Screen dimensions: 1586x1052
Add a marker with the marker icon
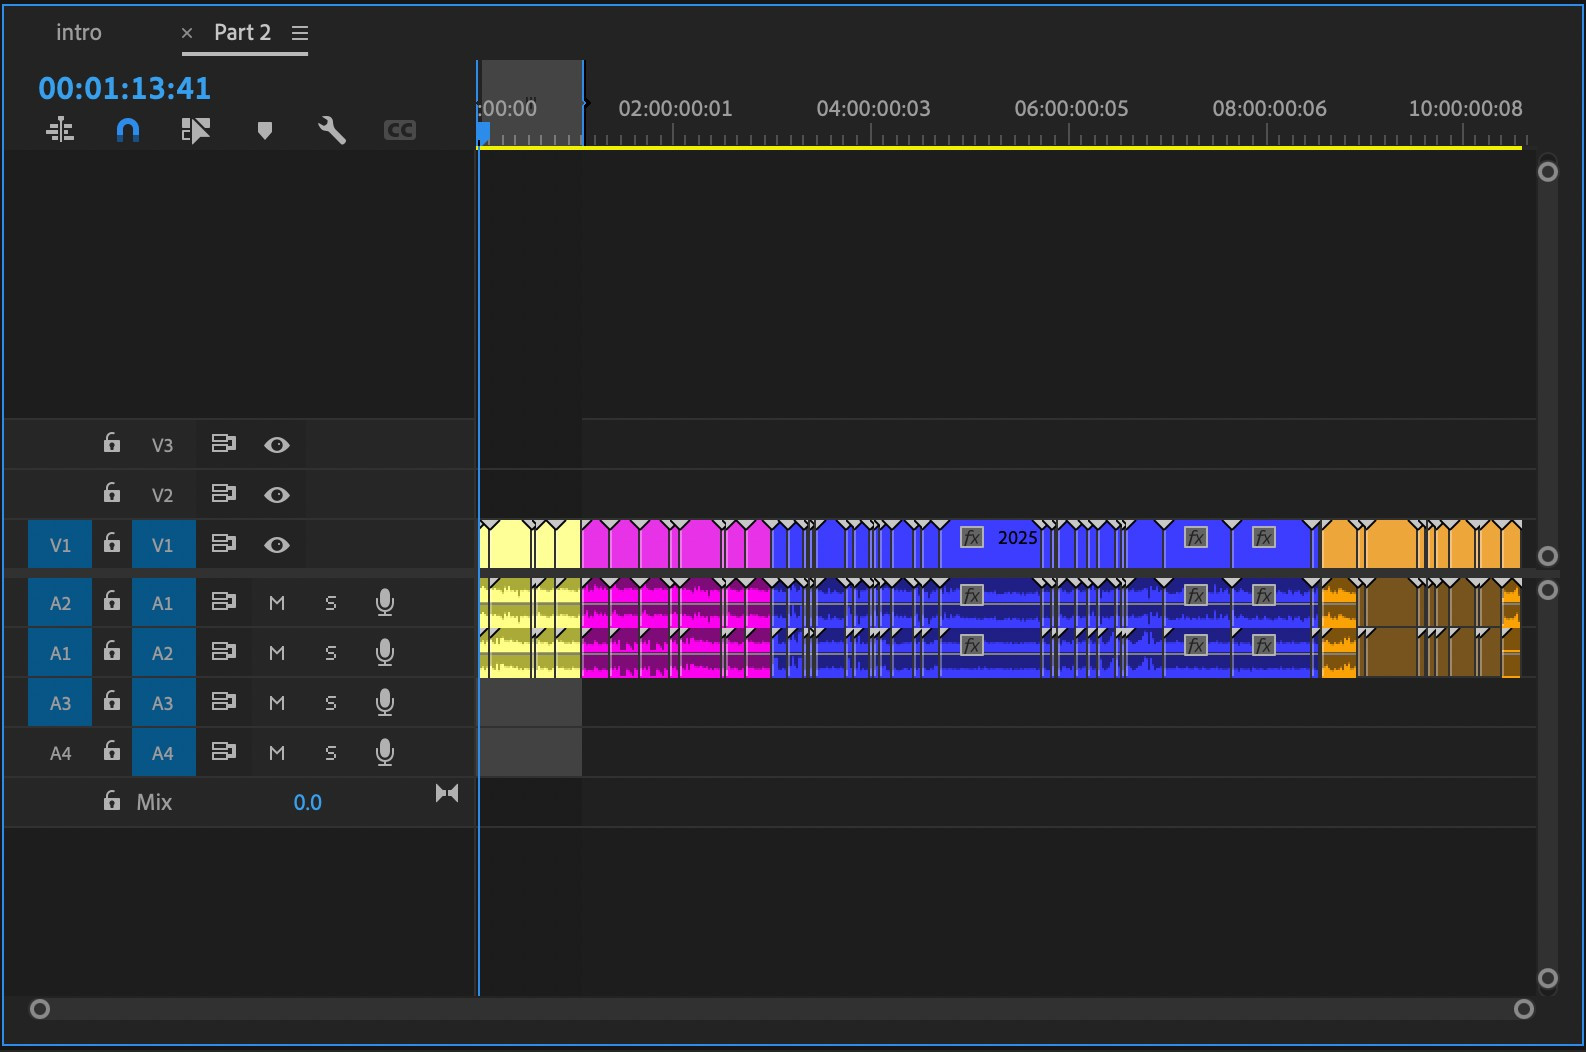coord(265,130)
